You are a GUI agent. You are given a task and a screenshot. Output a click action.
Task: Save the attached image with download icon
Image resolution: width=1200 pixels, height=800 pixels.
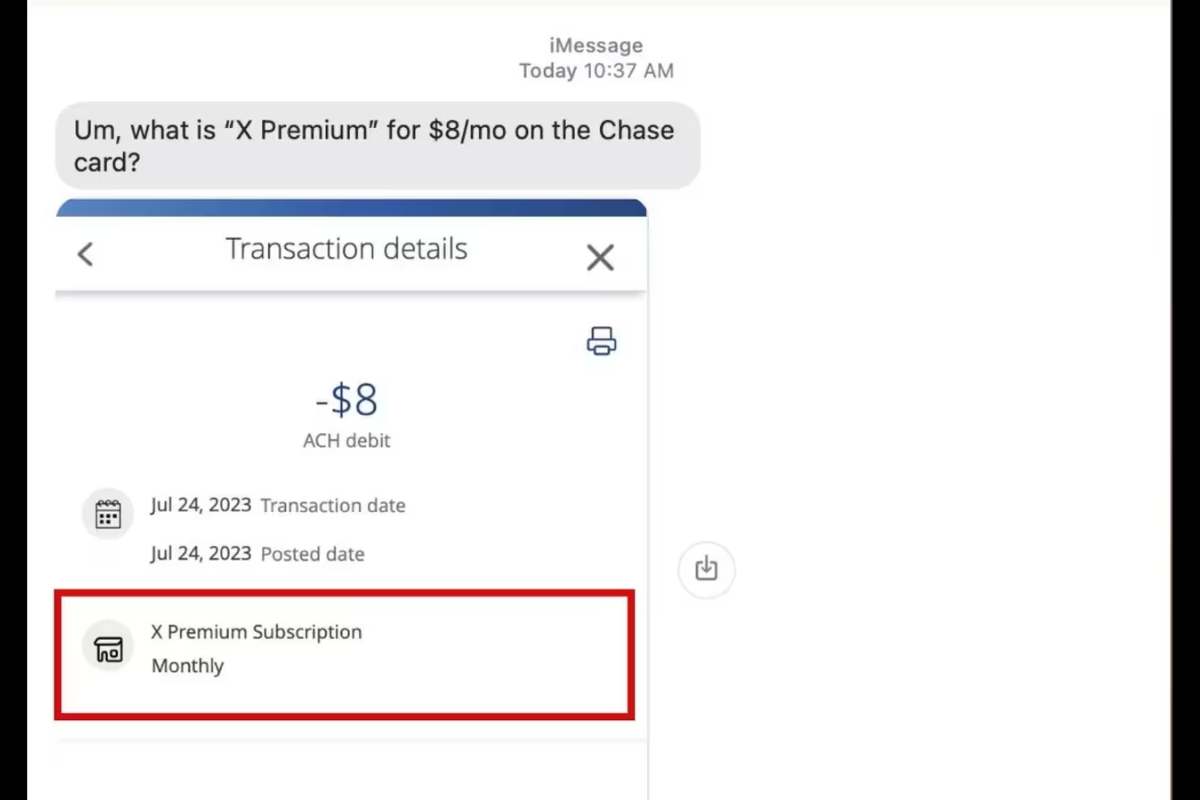(706, 569)
